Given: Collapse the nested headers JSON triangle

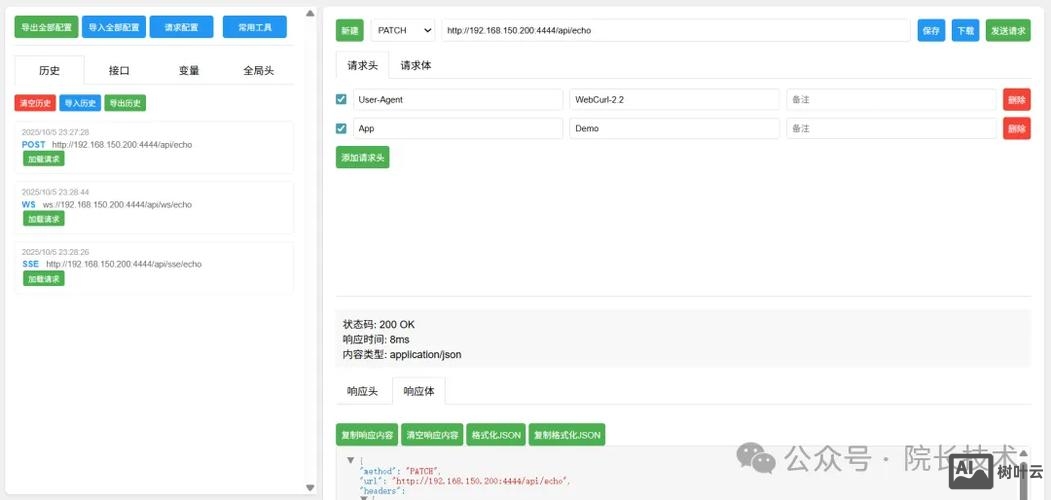Looking at the screenshot, I should point(363,496).
